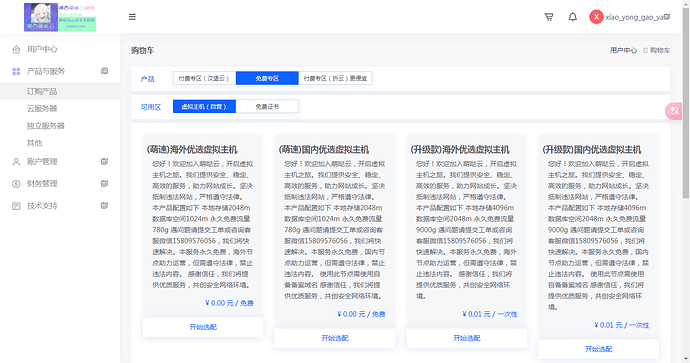Viewport: 690px width, 363px height.
Task: Select the 免费专区 product tab
Action: [x=267, y=78]
